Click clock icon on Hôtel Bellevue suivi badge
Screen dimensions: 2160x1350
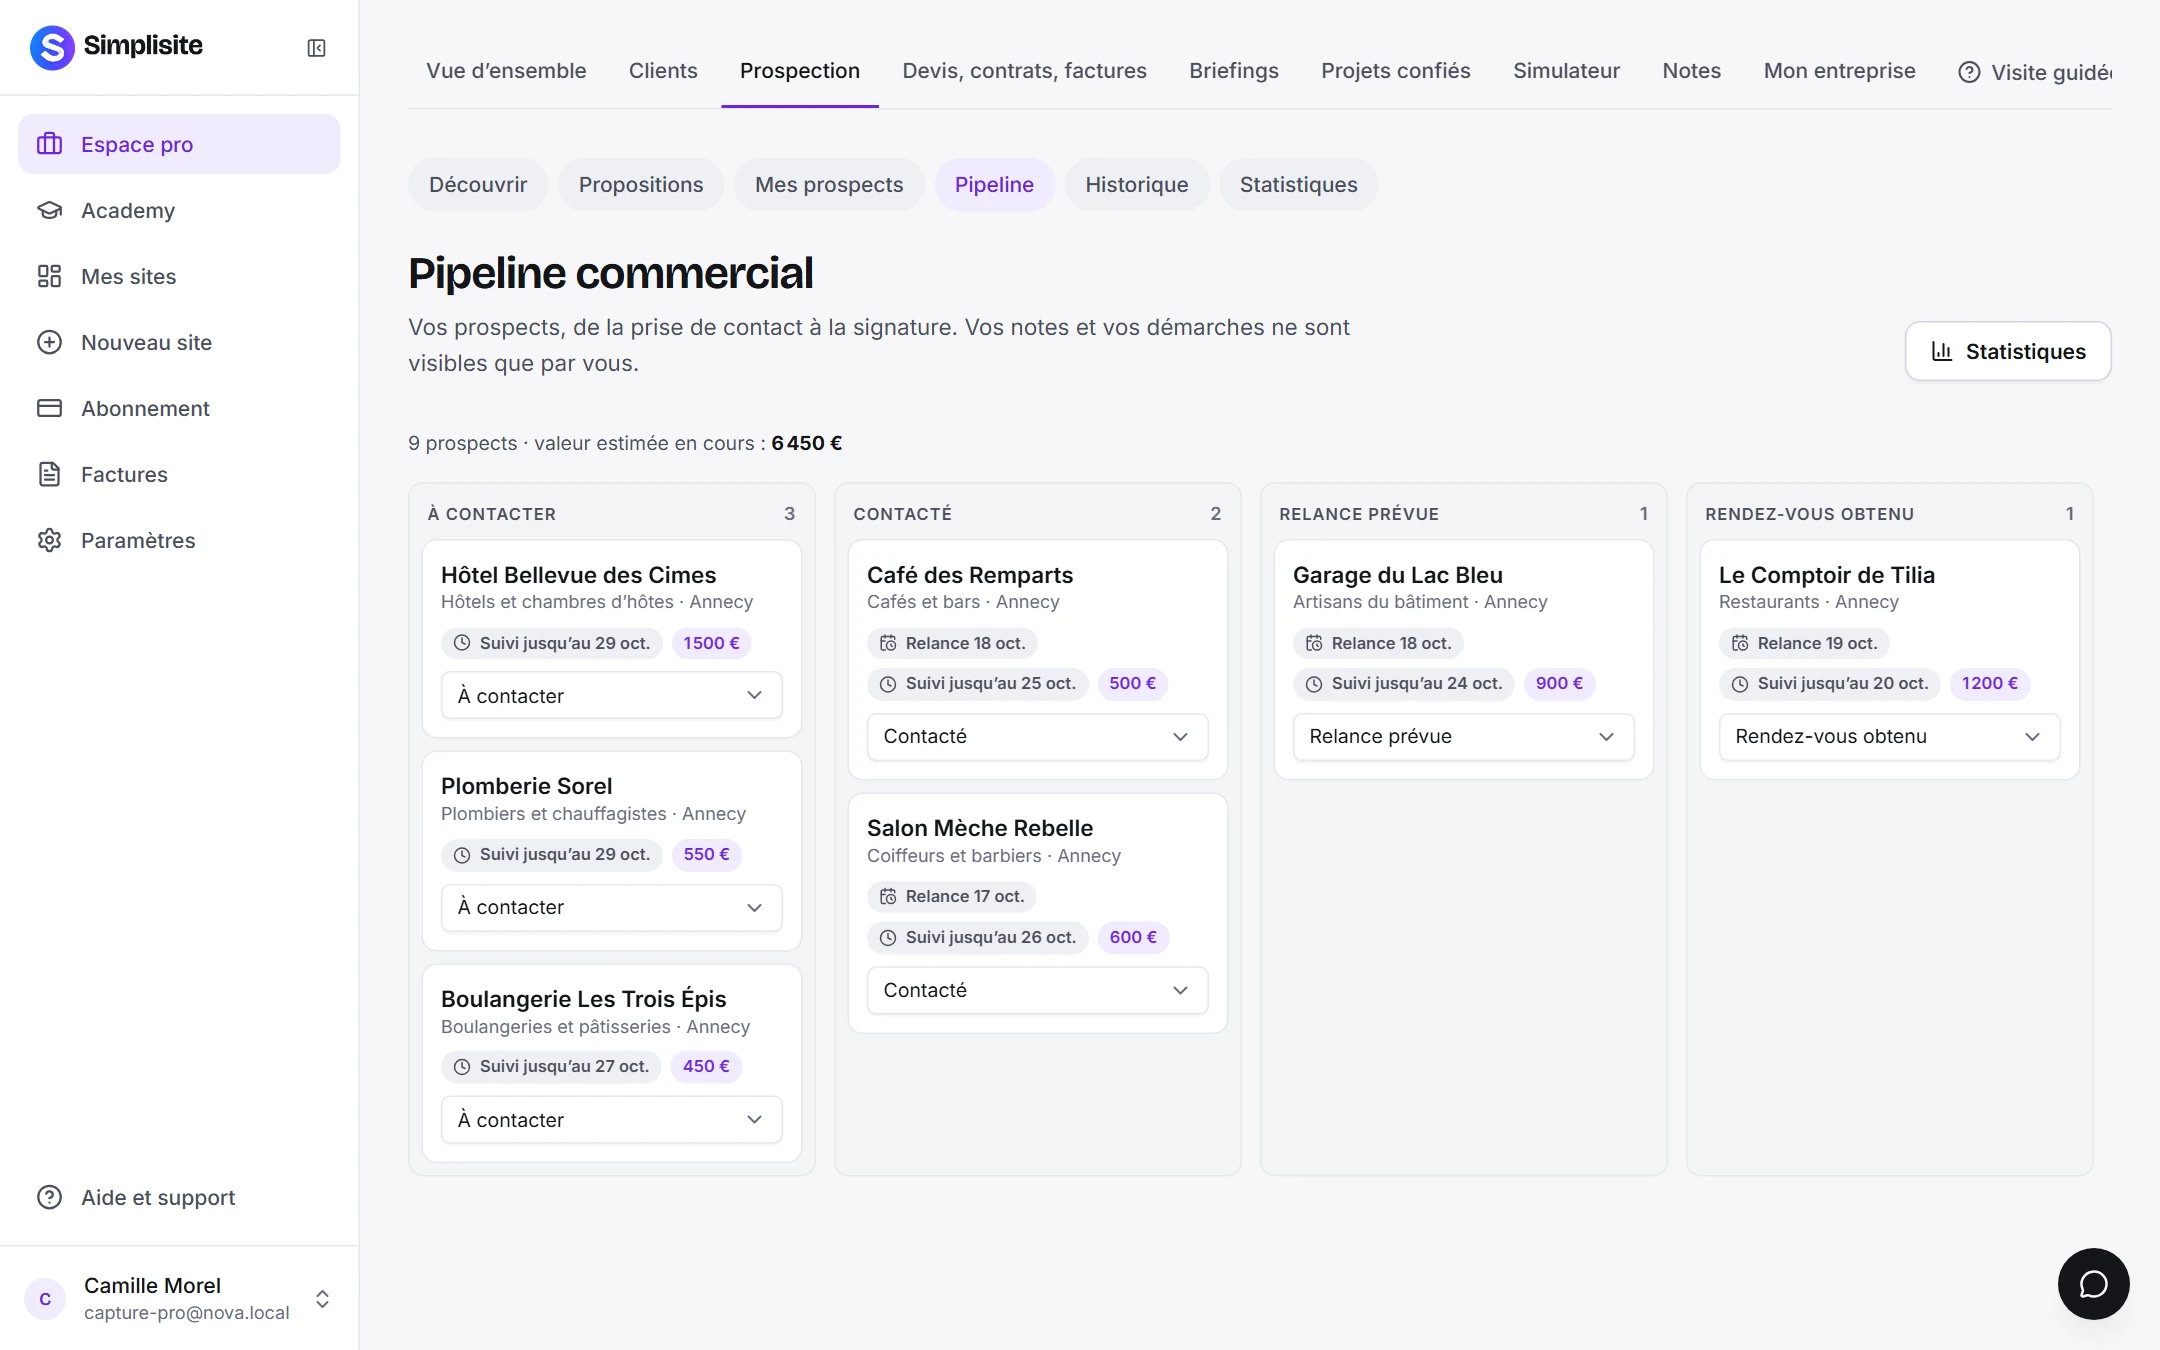[462, 643]
